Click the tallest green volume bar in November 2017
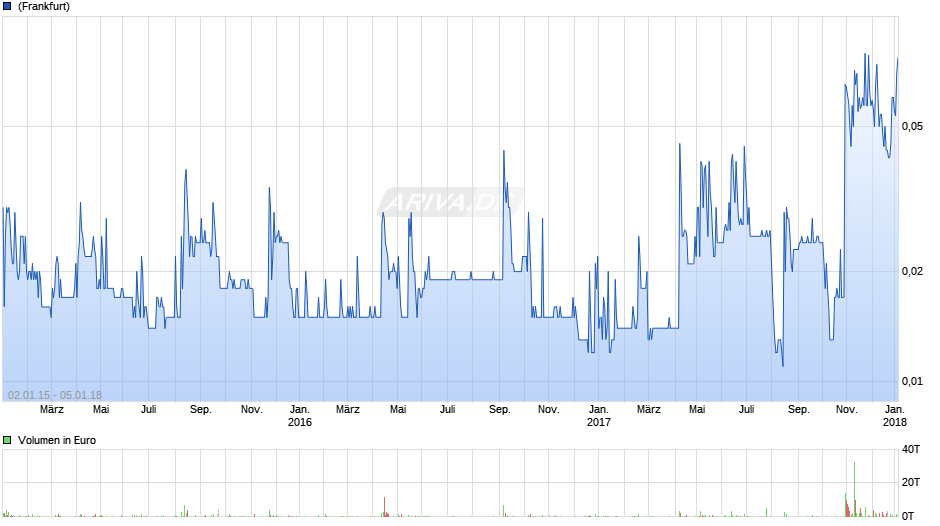 (854, 489)
